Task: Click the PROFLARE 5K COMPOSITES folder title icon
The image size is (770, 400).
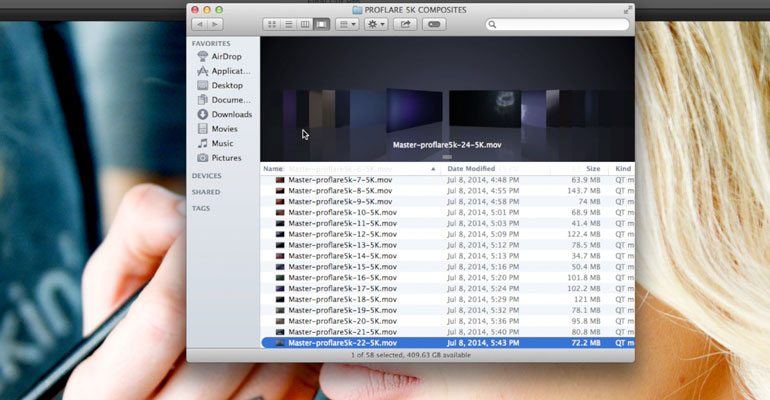Action: click(357, 10)
